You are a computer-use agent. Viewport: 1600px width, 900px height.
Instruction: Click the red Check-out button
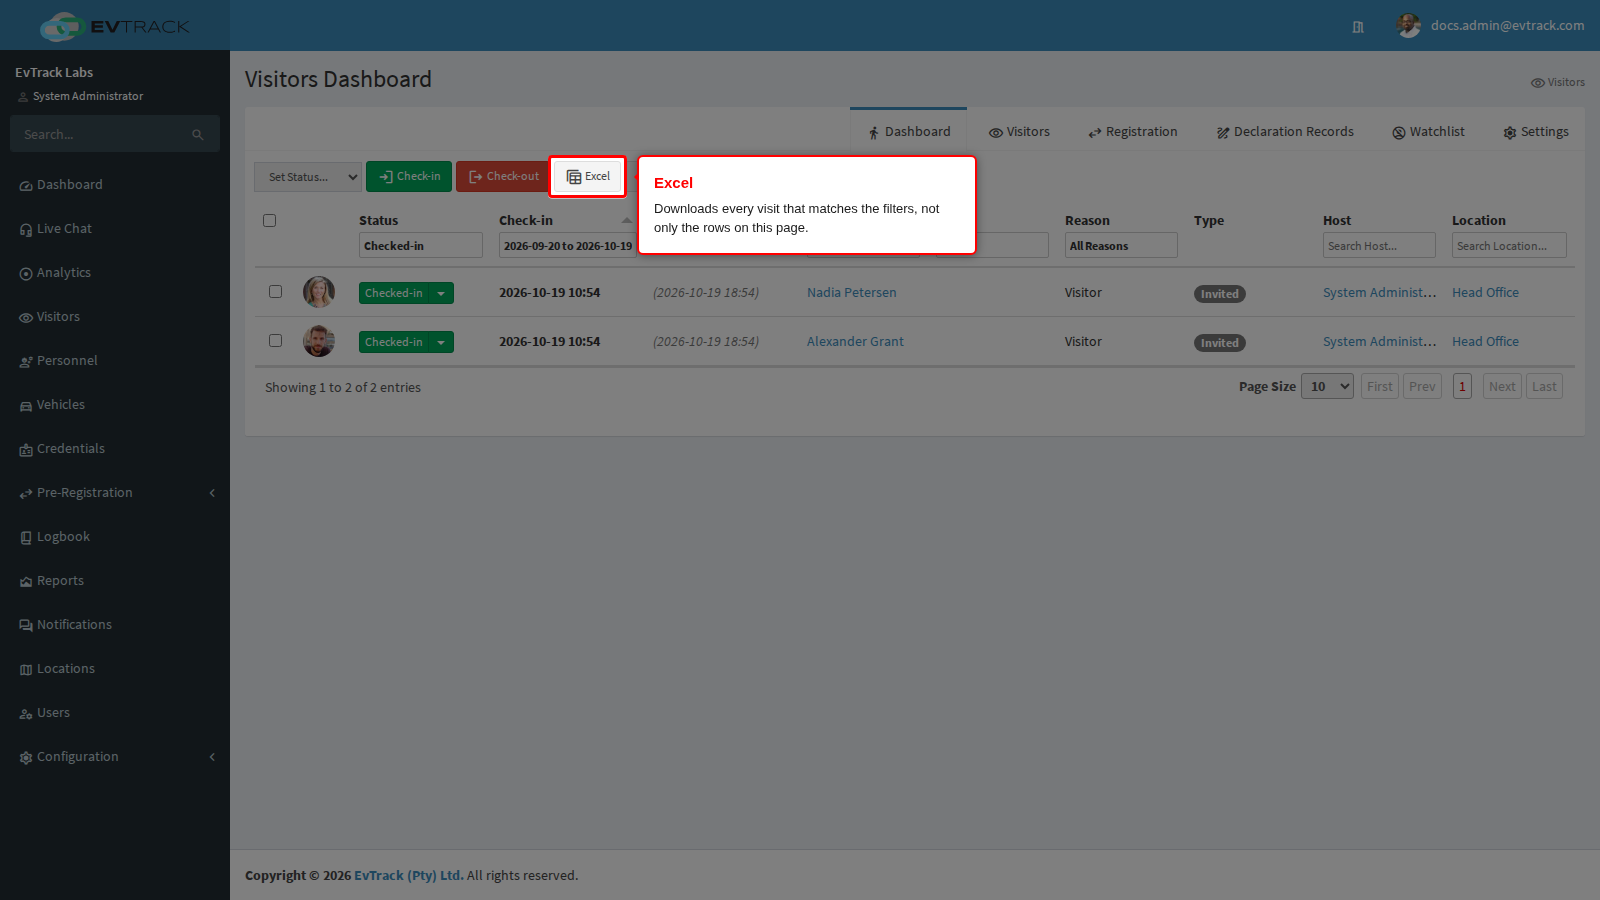(503, 176)
